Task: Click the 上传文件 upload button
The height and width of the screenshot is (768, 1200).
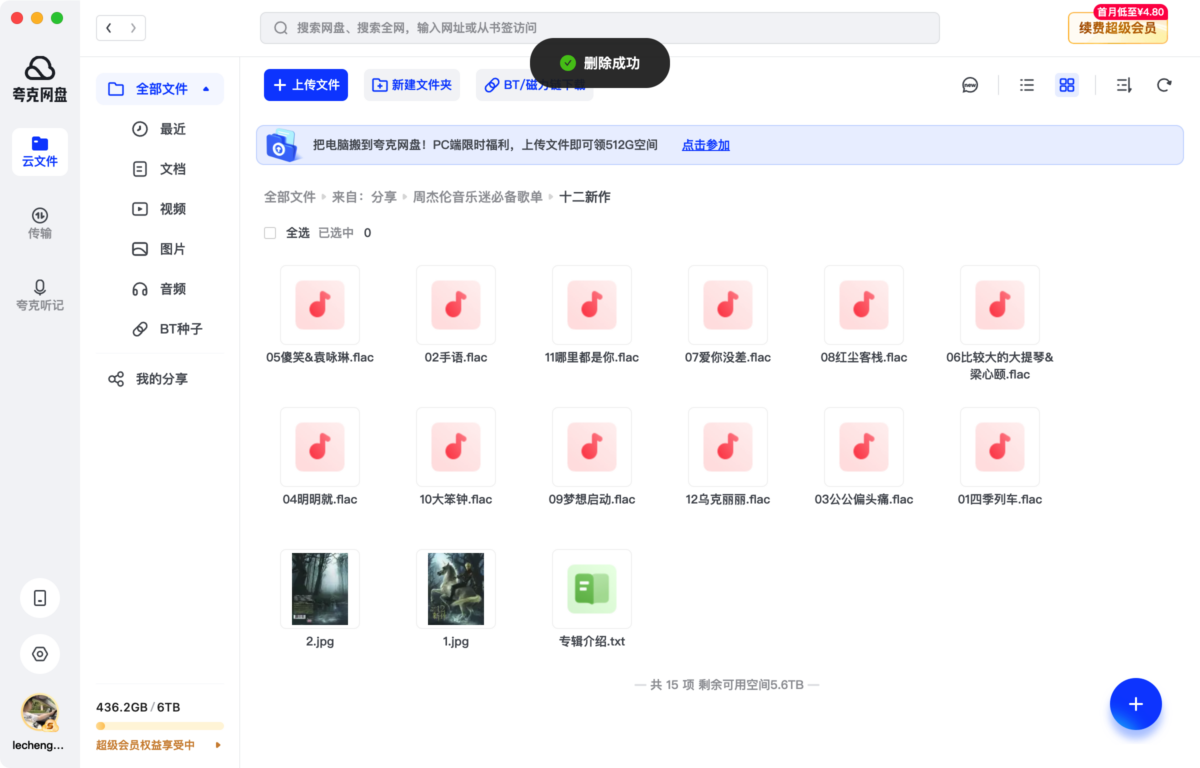Action: coord(306,85)
